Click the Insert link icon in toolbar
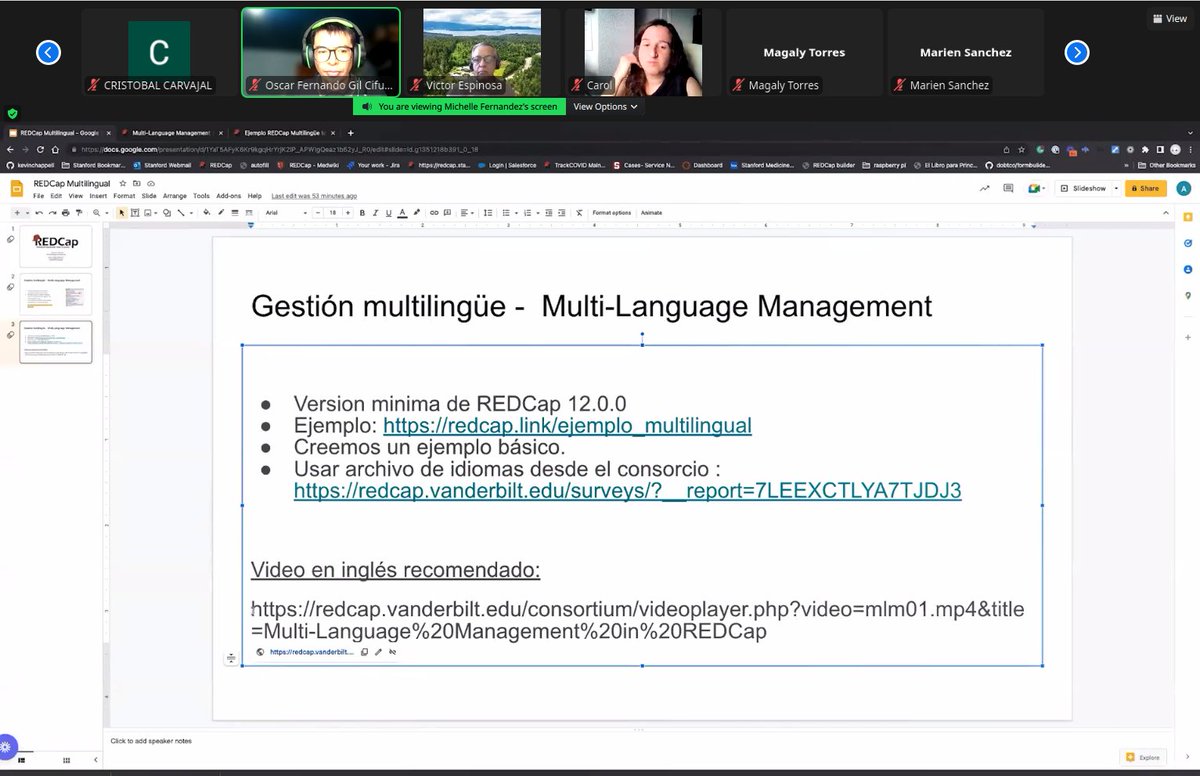Image resolution: width=1200 pixels, height=776 pixels. pyautogui.click(x=434, y=213)
